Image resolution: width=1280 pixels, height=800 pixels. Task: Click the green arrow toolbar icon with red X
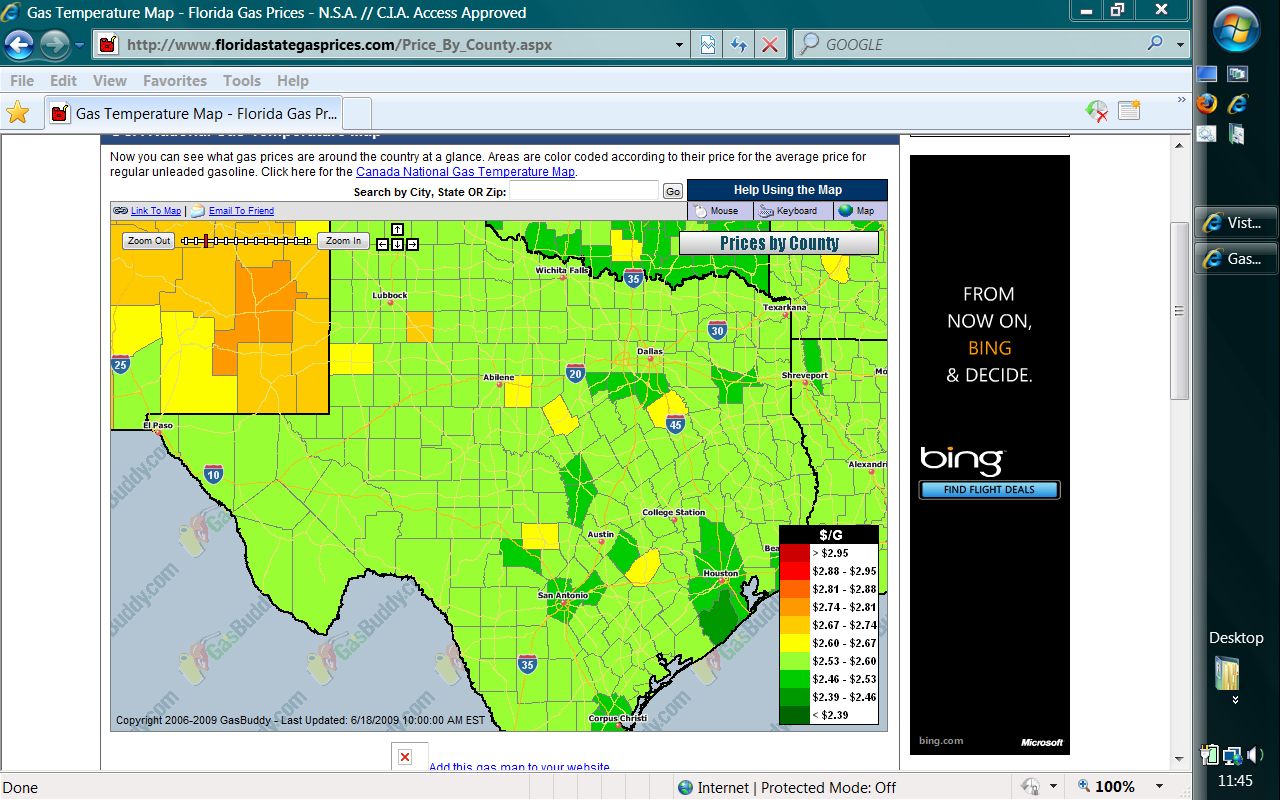click(1097, 111)
